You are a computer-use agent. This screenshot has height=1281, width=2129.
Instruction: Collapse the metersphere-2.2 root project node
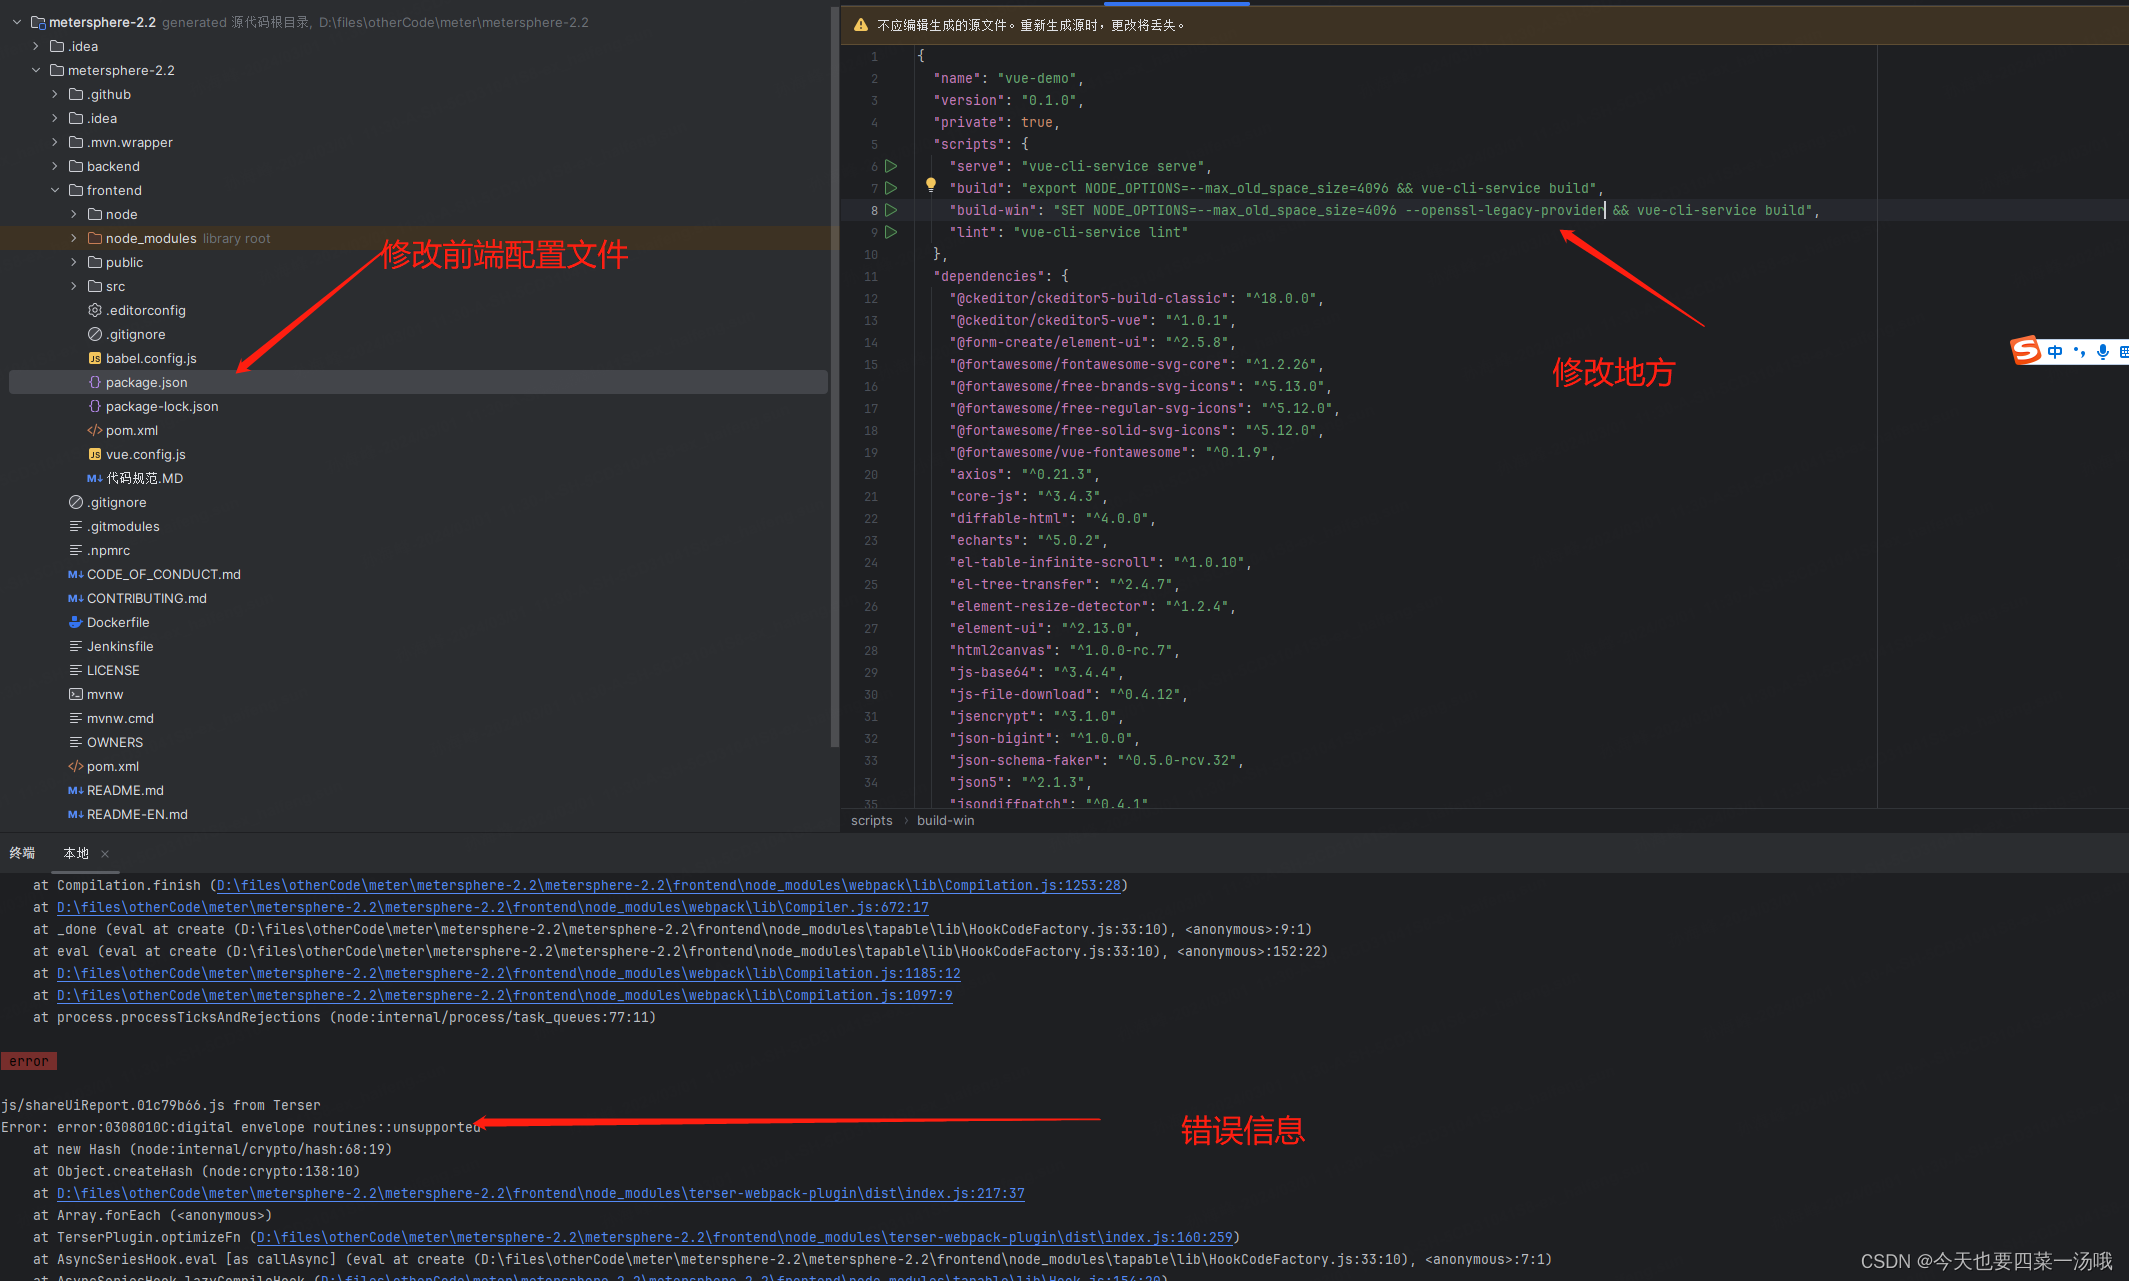click(x=17, y=22)
